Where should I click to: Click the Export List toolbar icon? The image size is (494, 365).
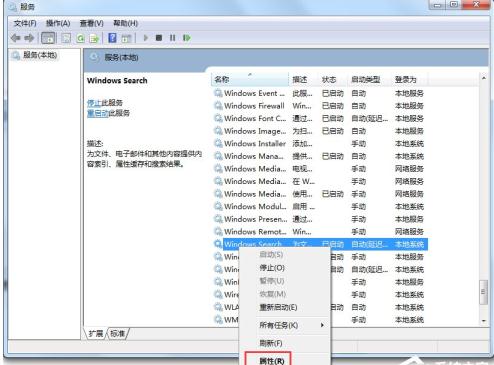click(94, 38)
